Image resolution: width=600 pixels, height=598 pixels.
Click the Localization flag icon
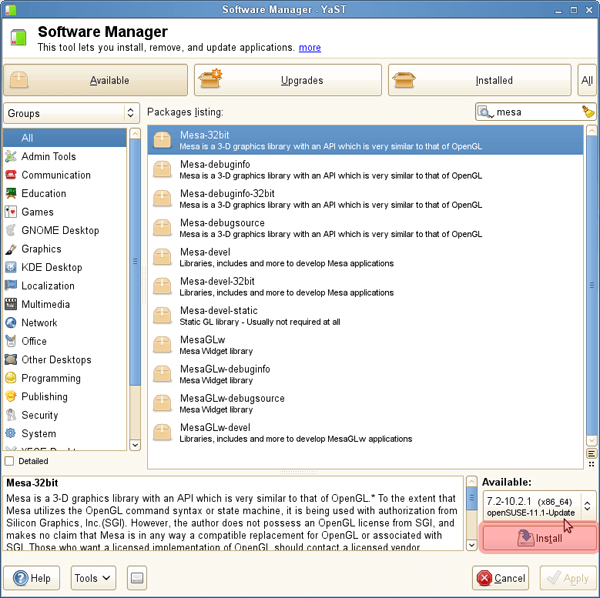pos(11,285)
